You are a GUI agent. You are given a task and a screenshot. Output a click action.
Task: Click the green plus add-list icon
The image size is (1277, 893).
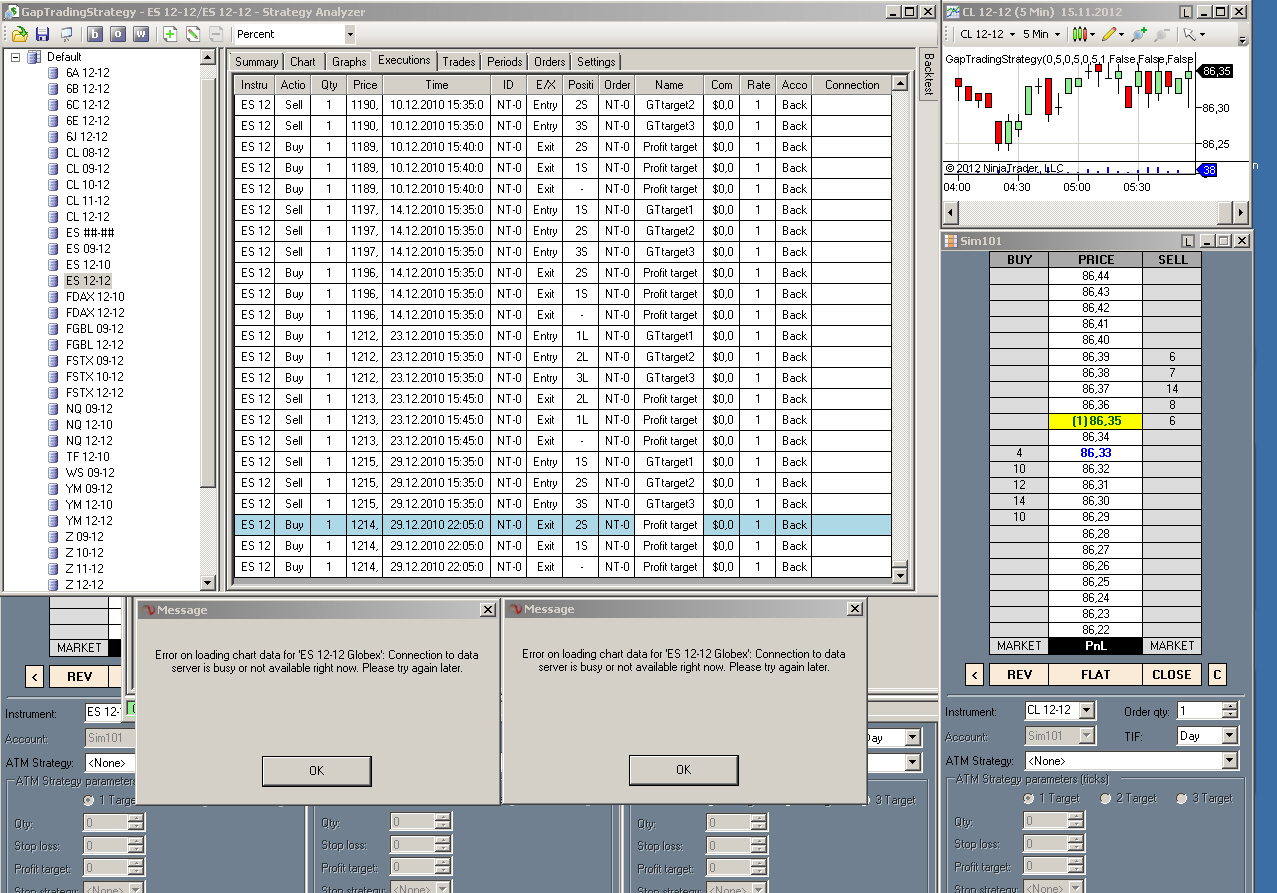click(170, 34)
